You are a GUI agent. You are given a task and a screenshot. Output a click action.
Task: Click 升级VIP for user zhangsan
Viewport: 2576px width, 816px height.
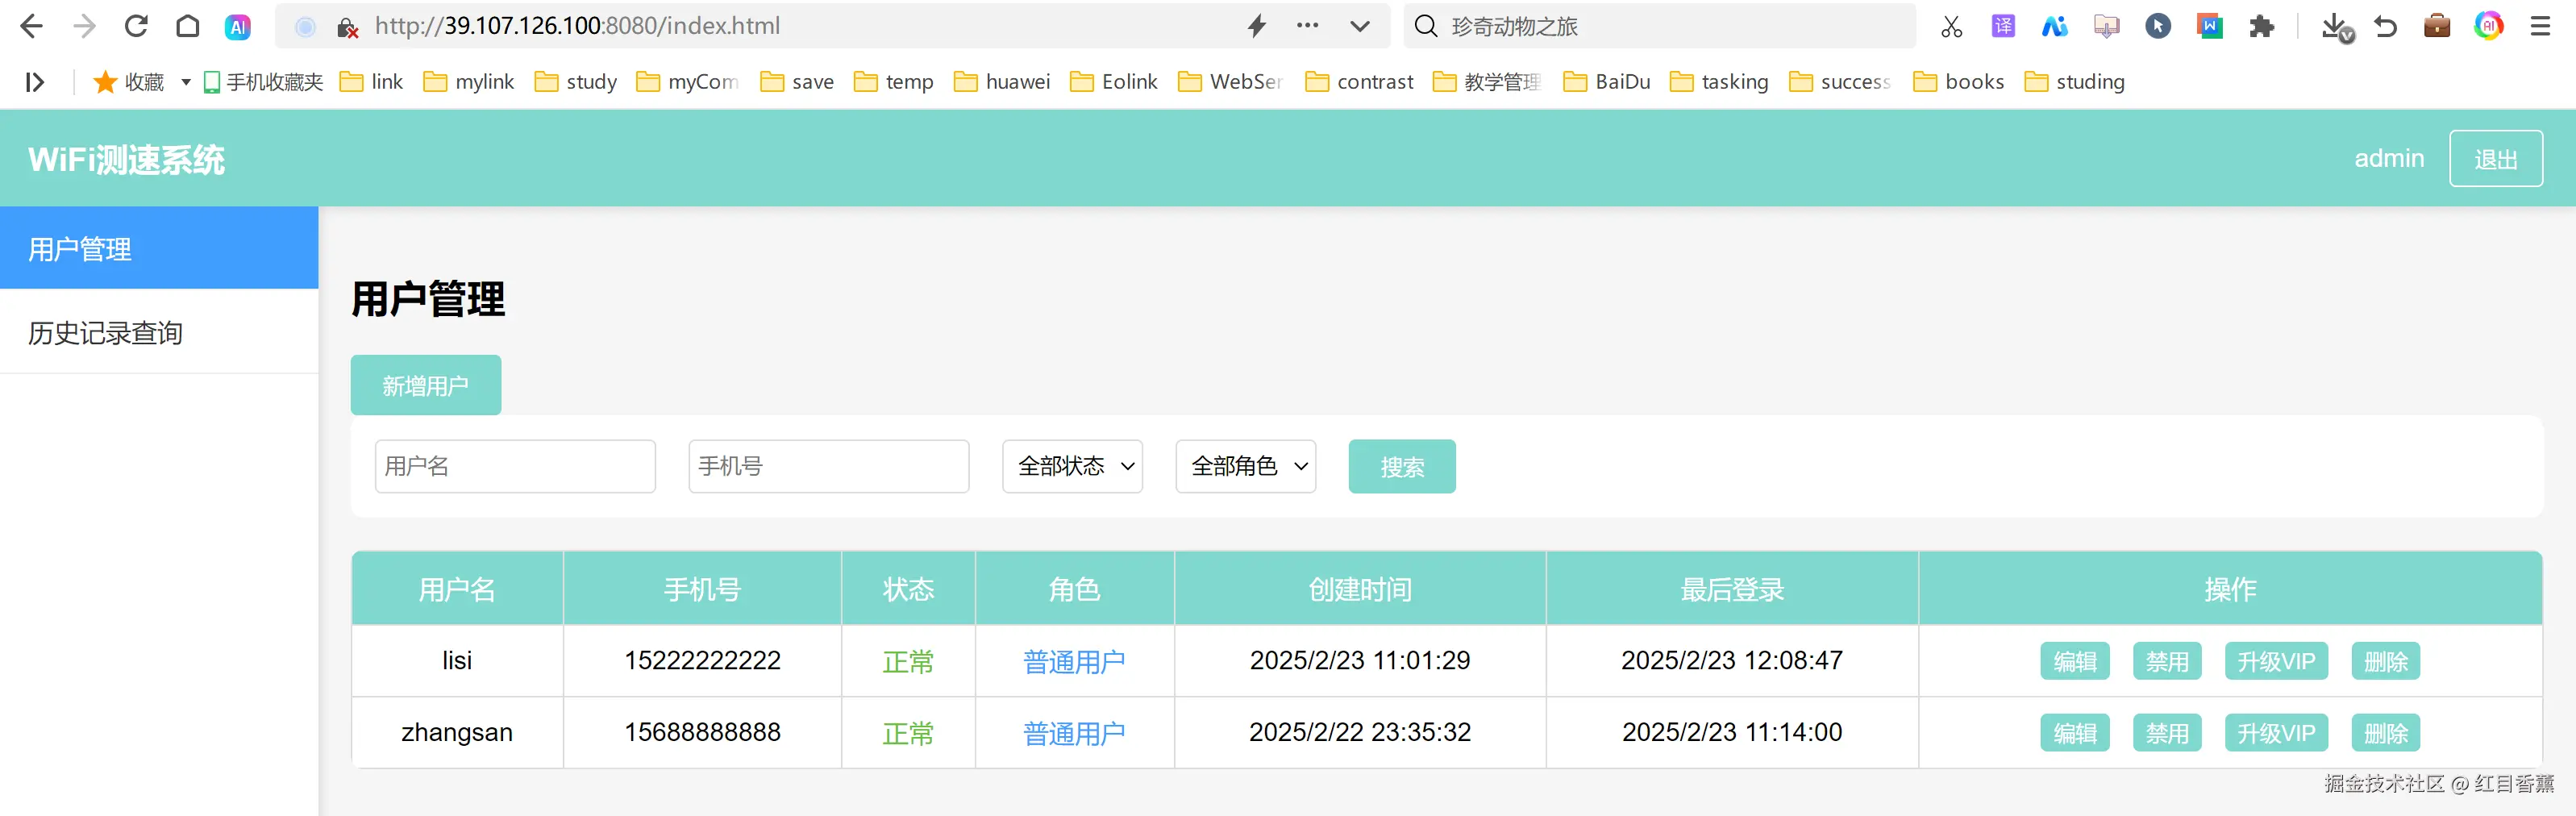point(2276,733)
